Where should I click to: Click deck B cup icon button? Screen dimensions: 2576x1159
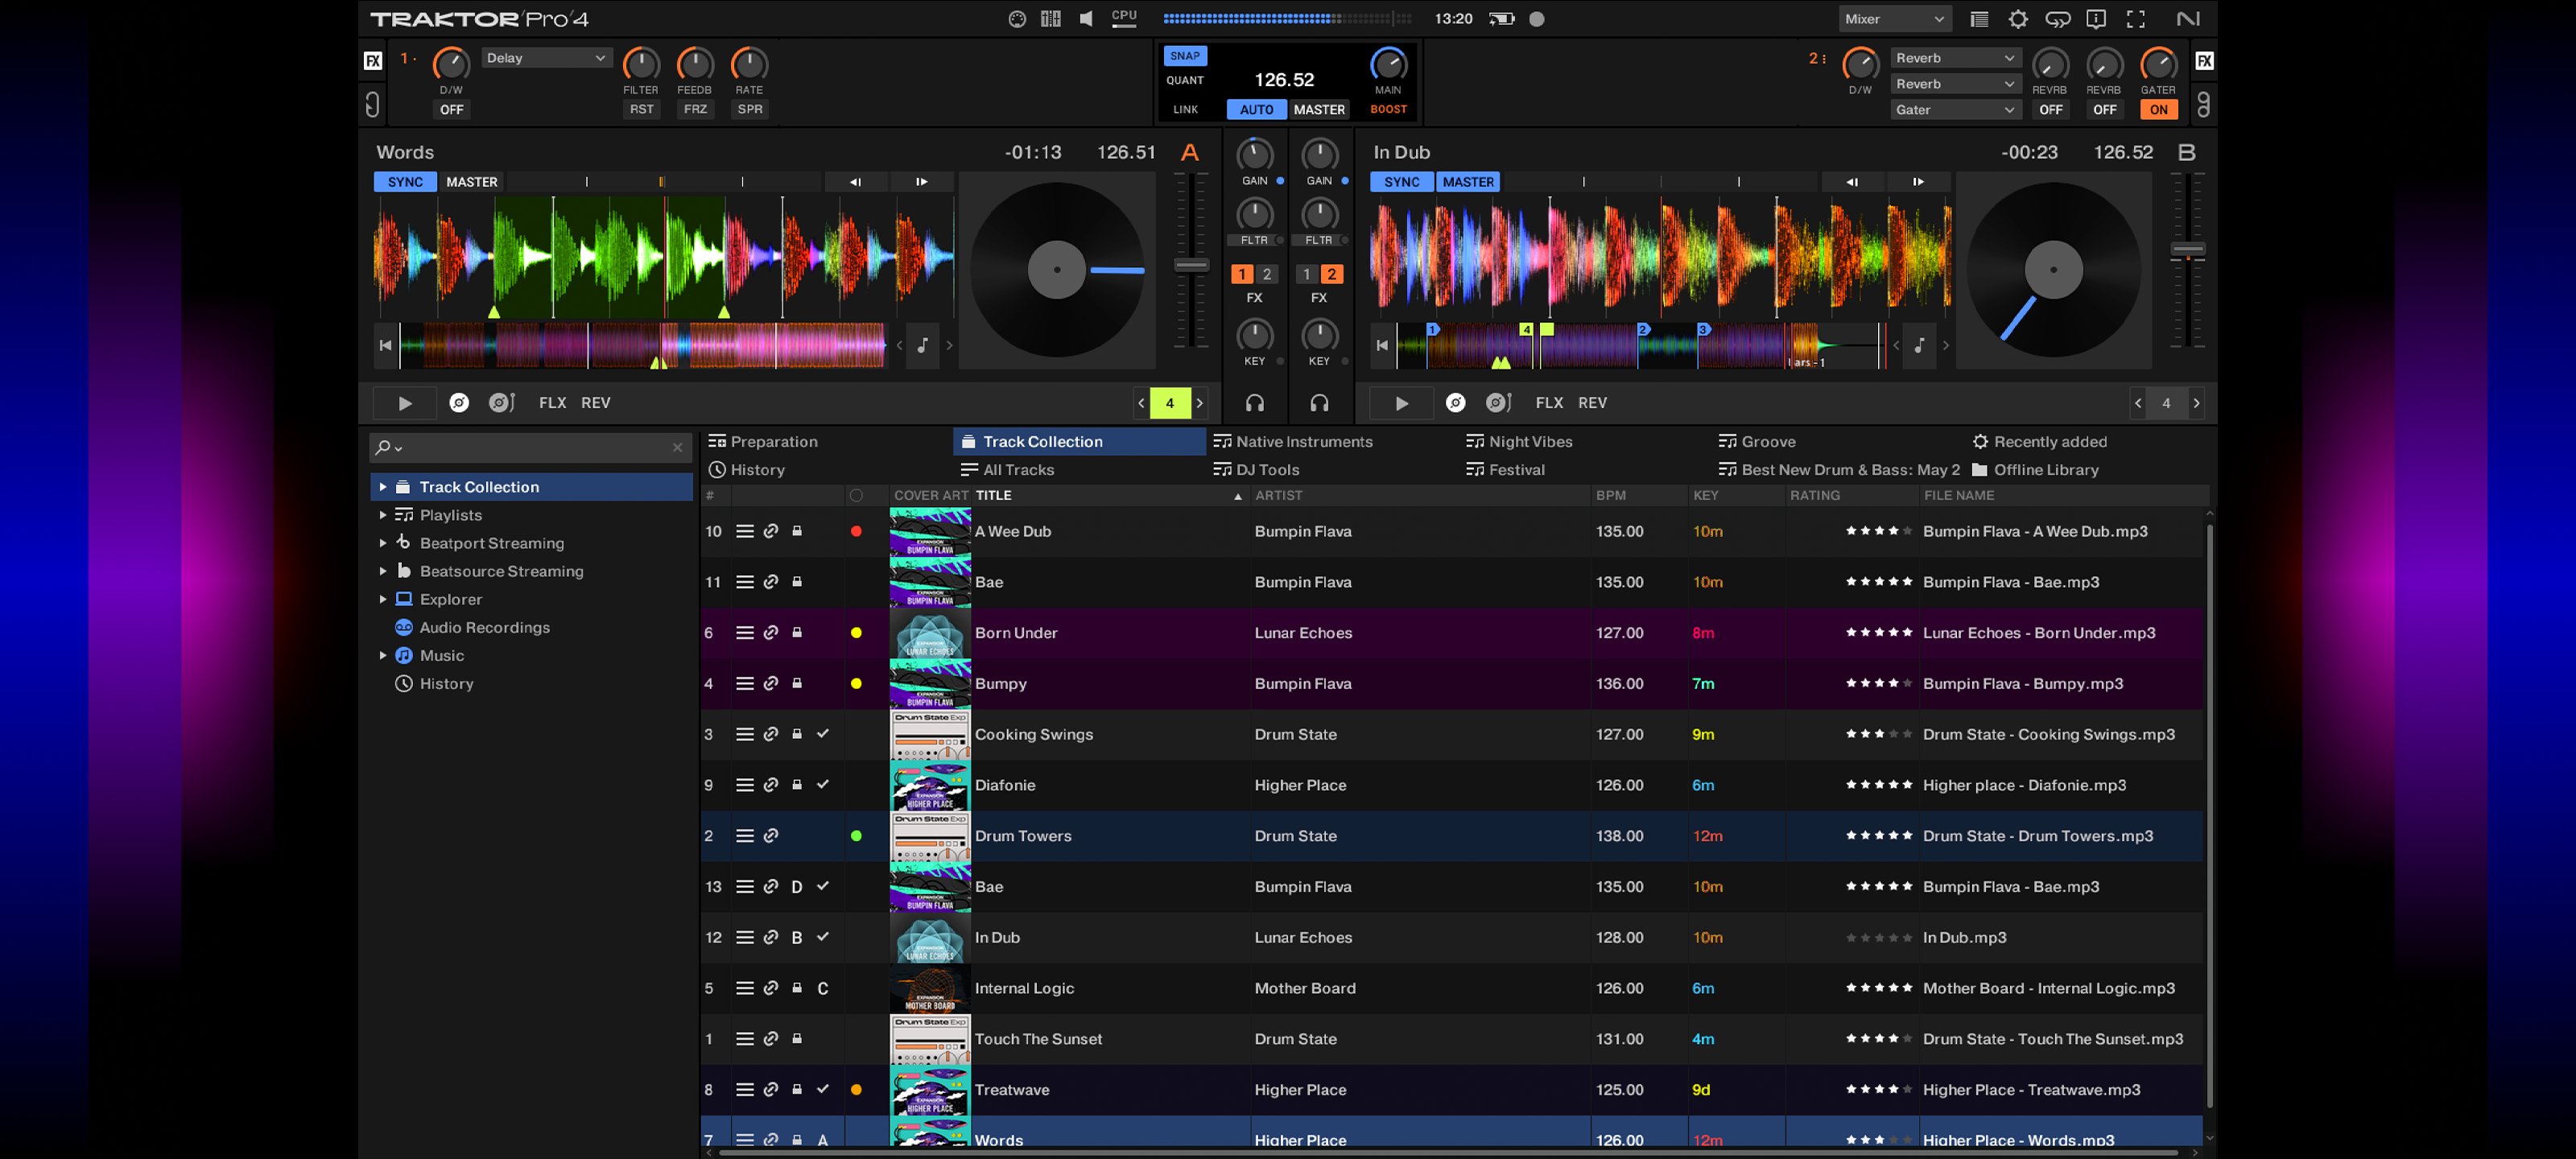1498,403
